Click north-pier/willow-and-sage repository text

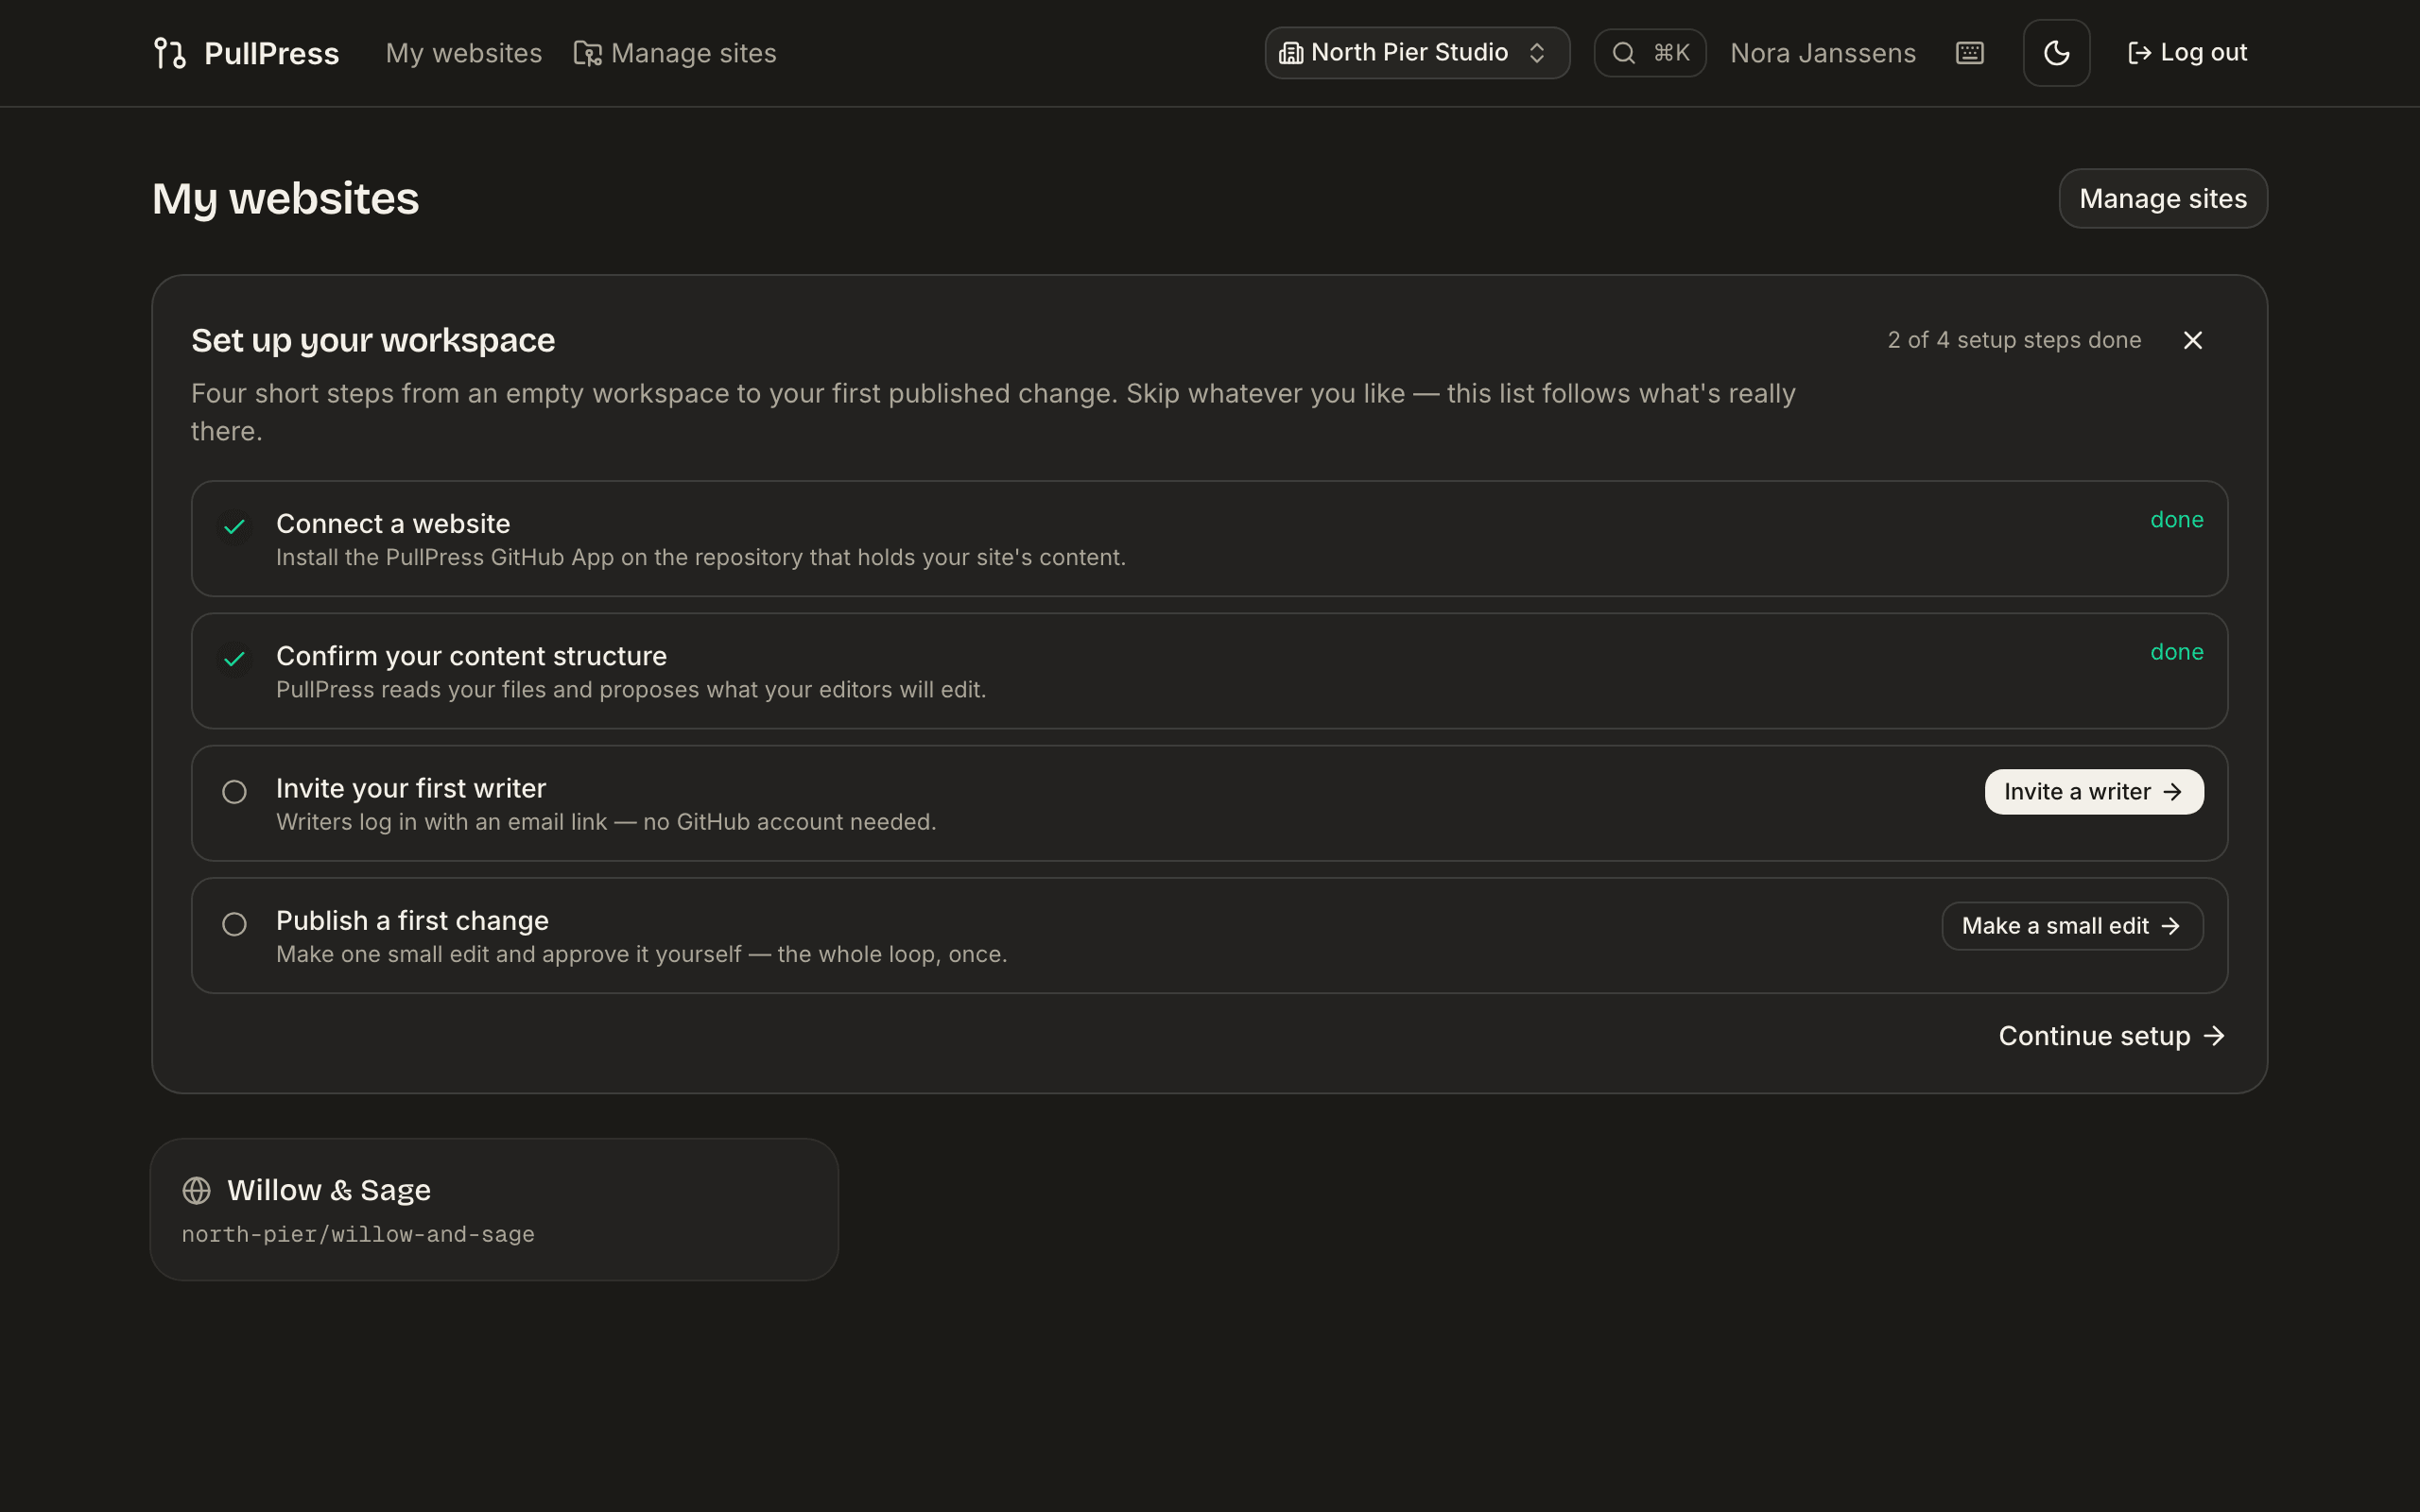coord(358,1234)
